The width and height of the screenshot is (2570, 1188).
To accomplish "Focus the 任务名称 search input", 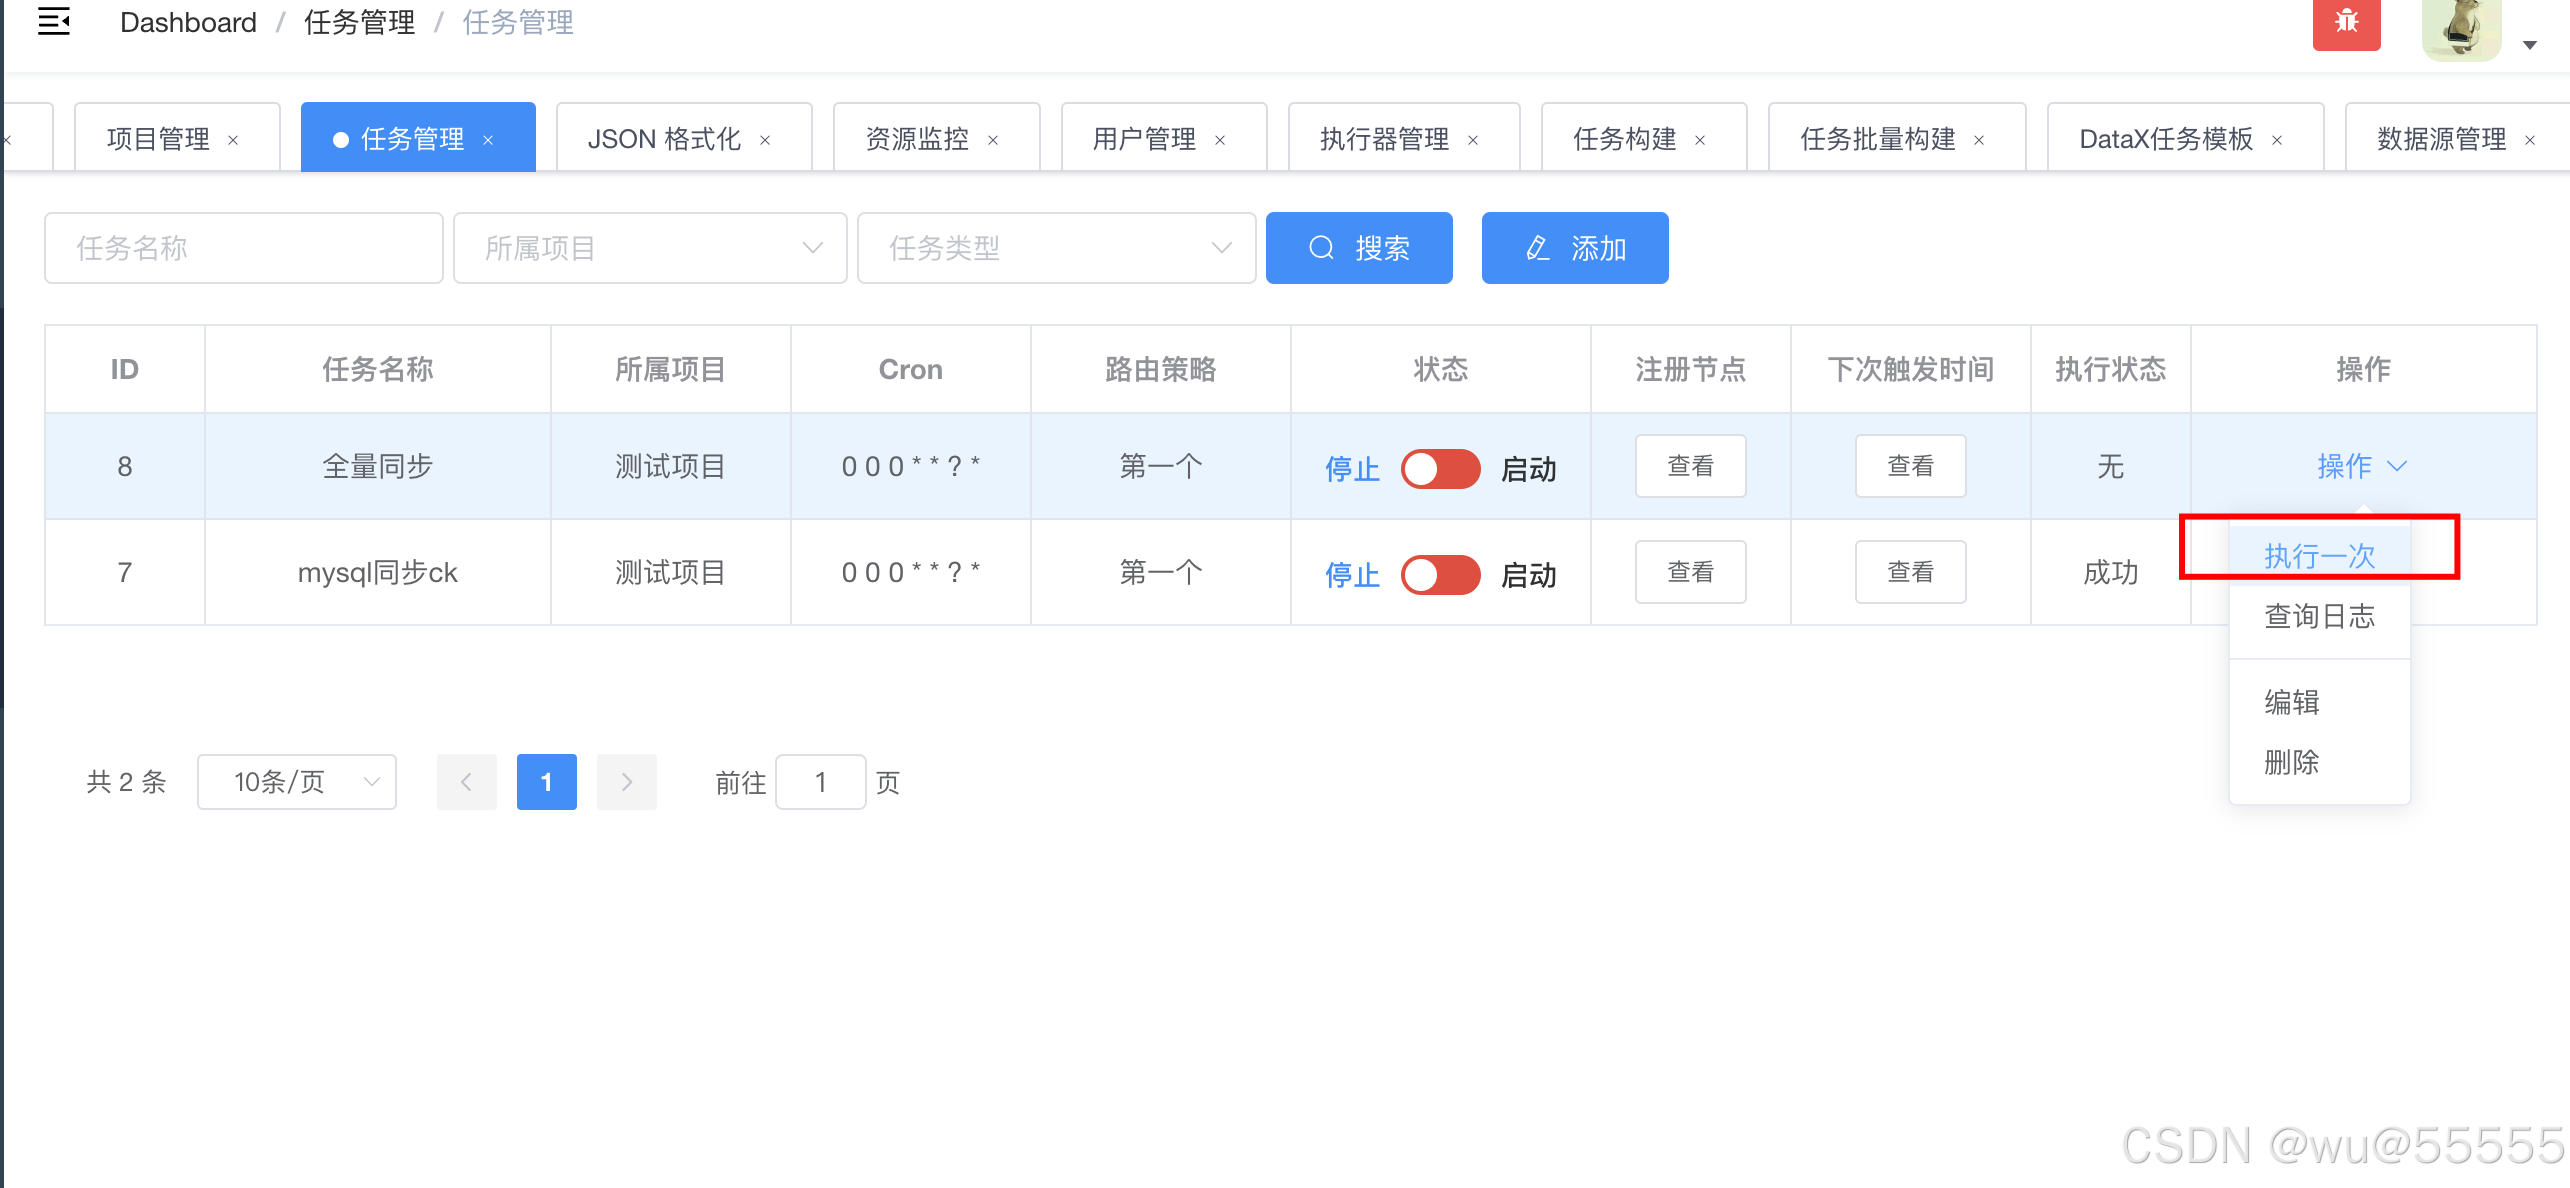I will point(243,248).
